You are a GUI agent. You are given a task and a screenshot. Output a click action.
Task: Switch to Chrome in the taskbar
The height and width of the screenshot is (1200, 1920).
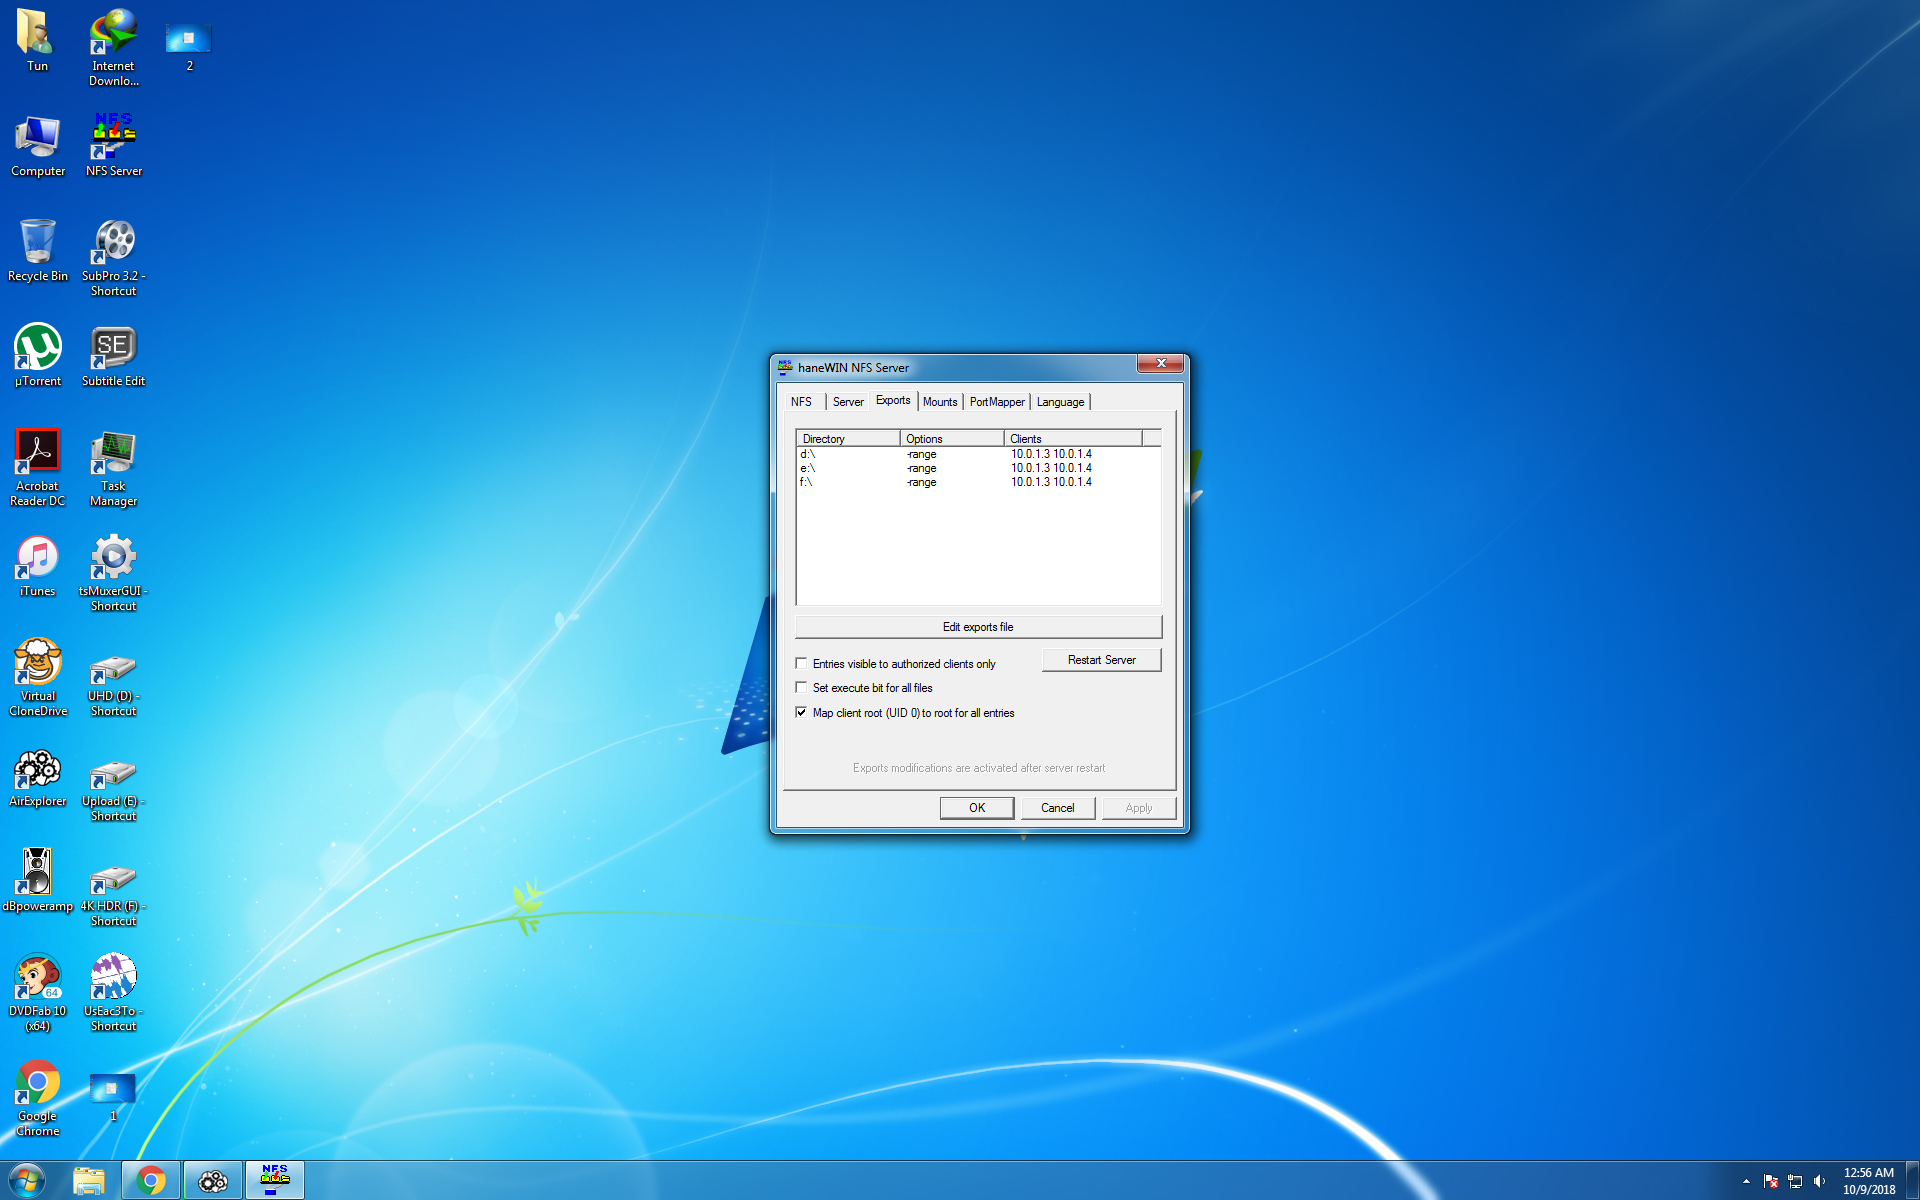point(151,1181)
